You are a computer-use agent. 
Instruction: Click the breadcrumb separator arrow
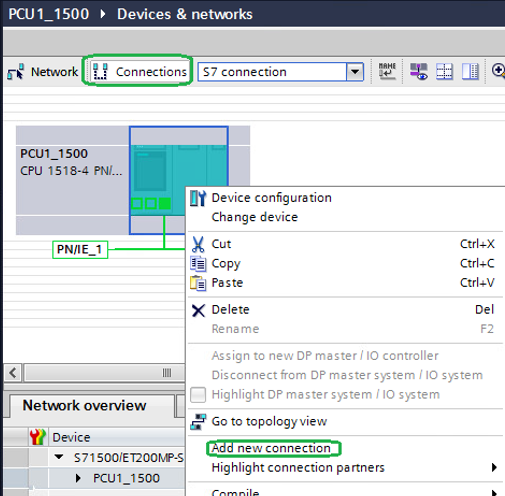coord(103,14)
